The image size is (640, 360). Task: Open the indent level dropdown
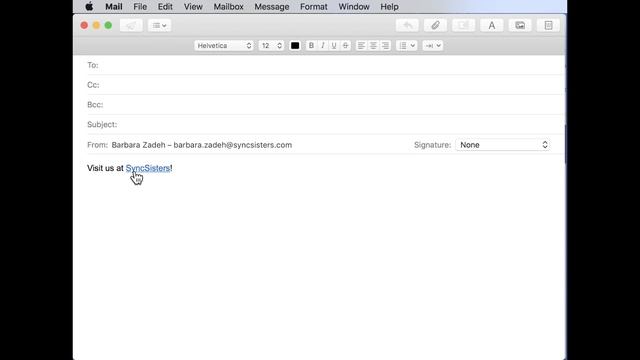pyautogui.click(x=433, y=46)
